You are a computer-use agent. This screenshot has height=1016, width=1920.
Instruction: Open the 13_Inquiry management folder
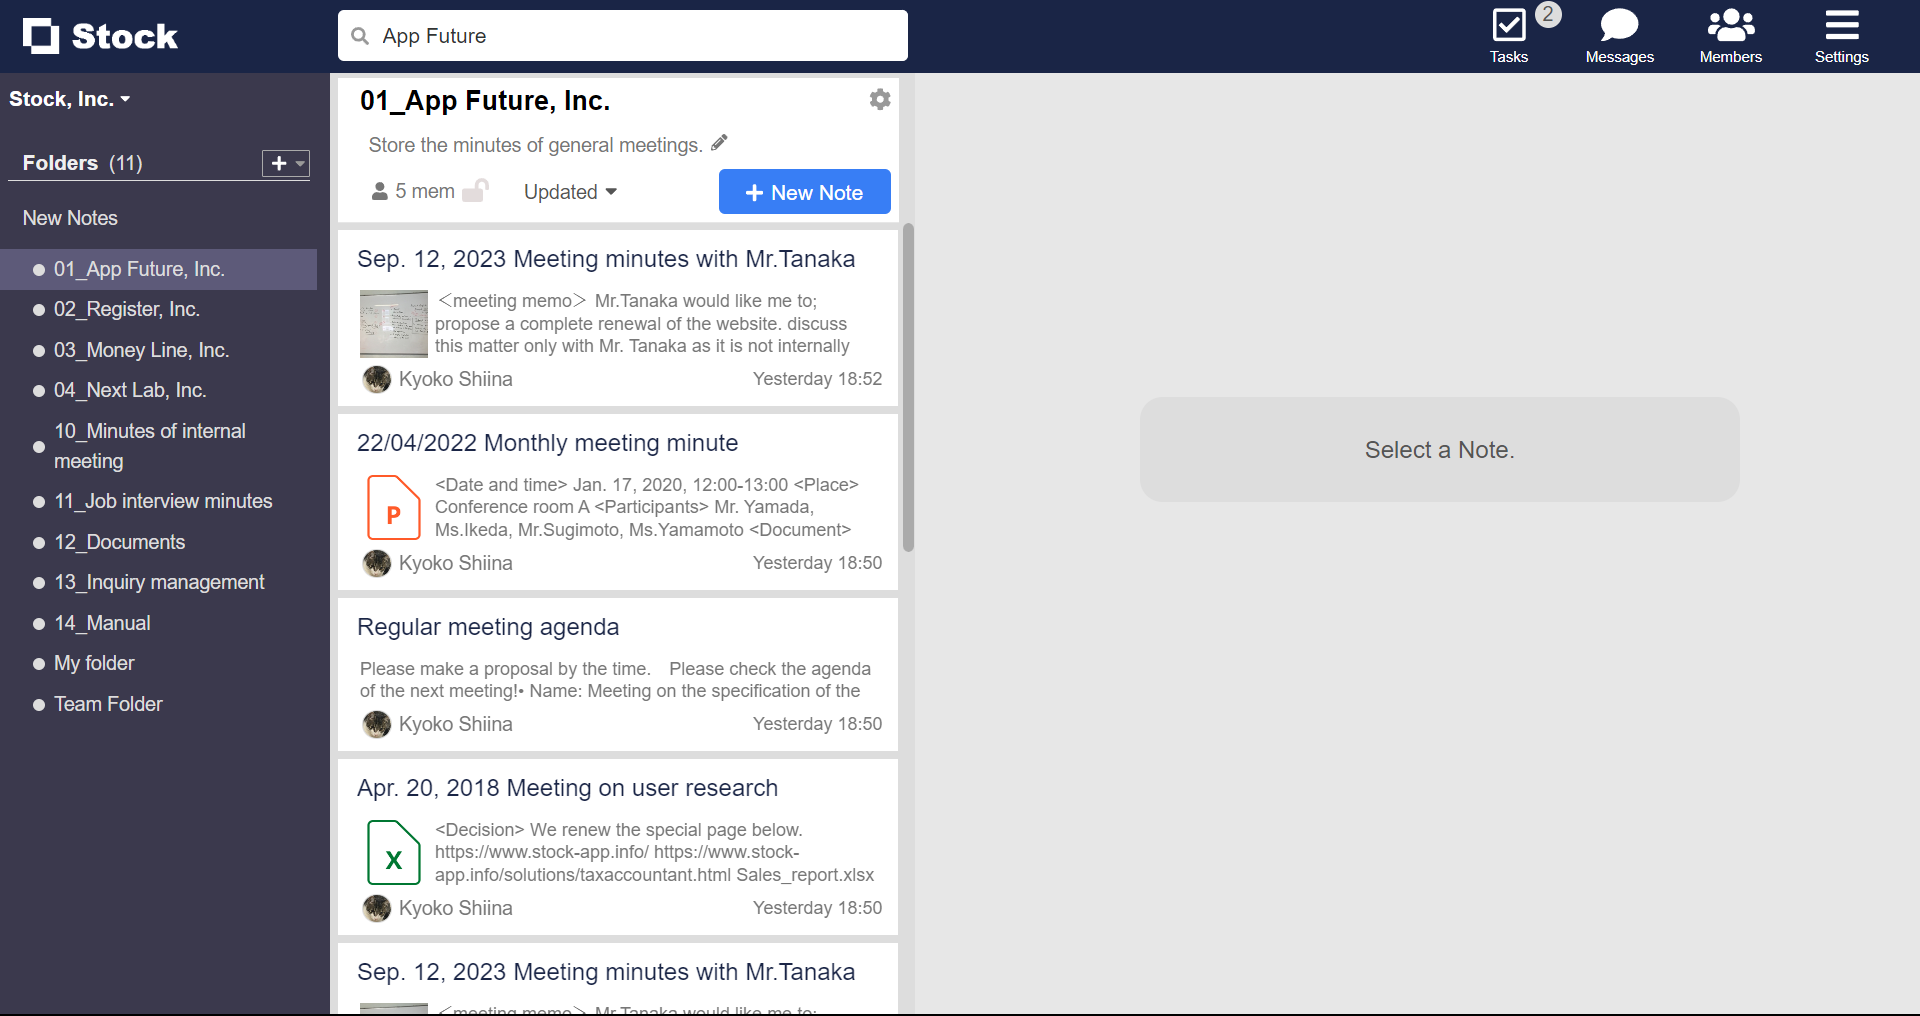tap(159, 581)
